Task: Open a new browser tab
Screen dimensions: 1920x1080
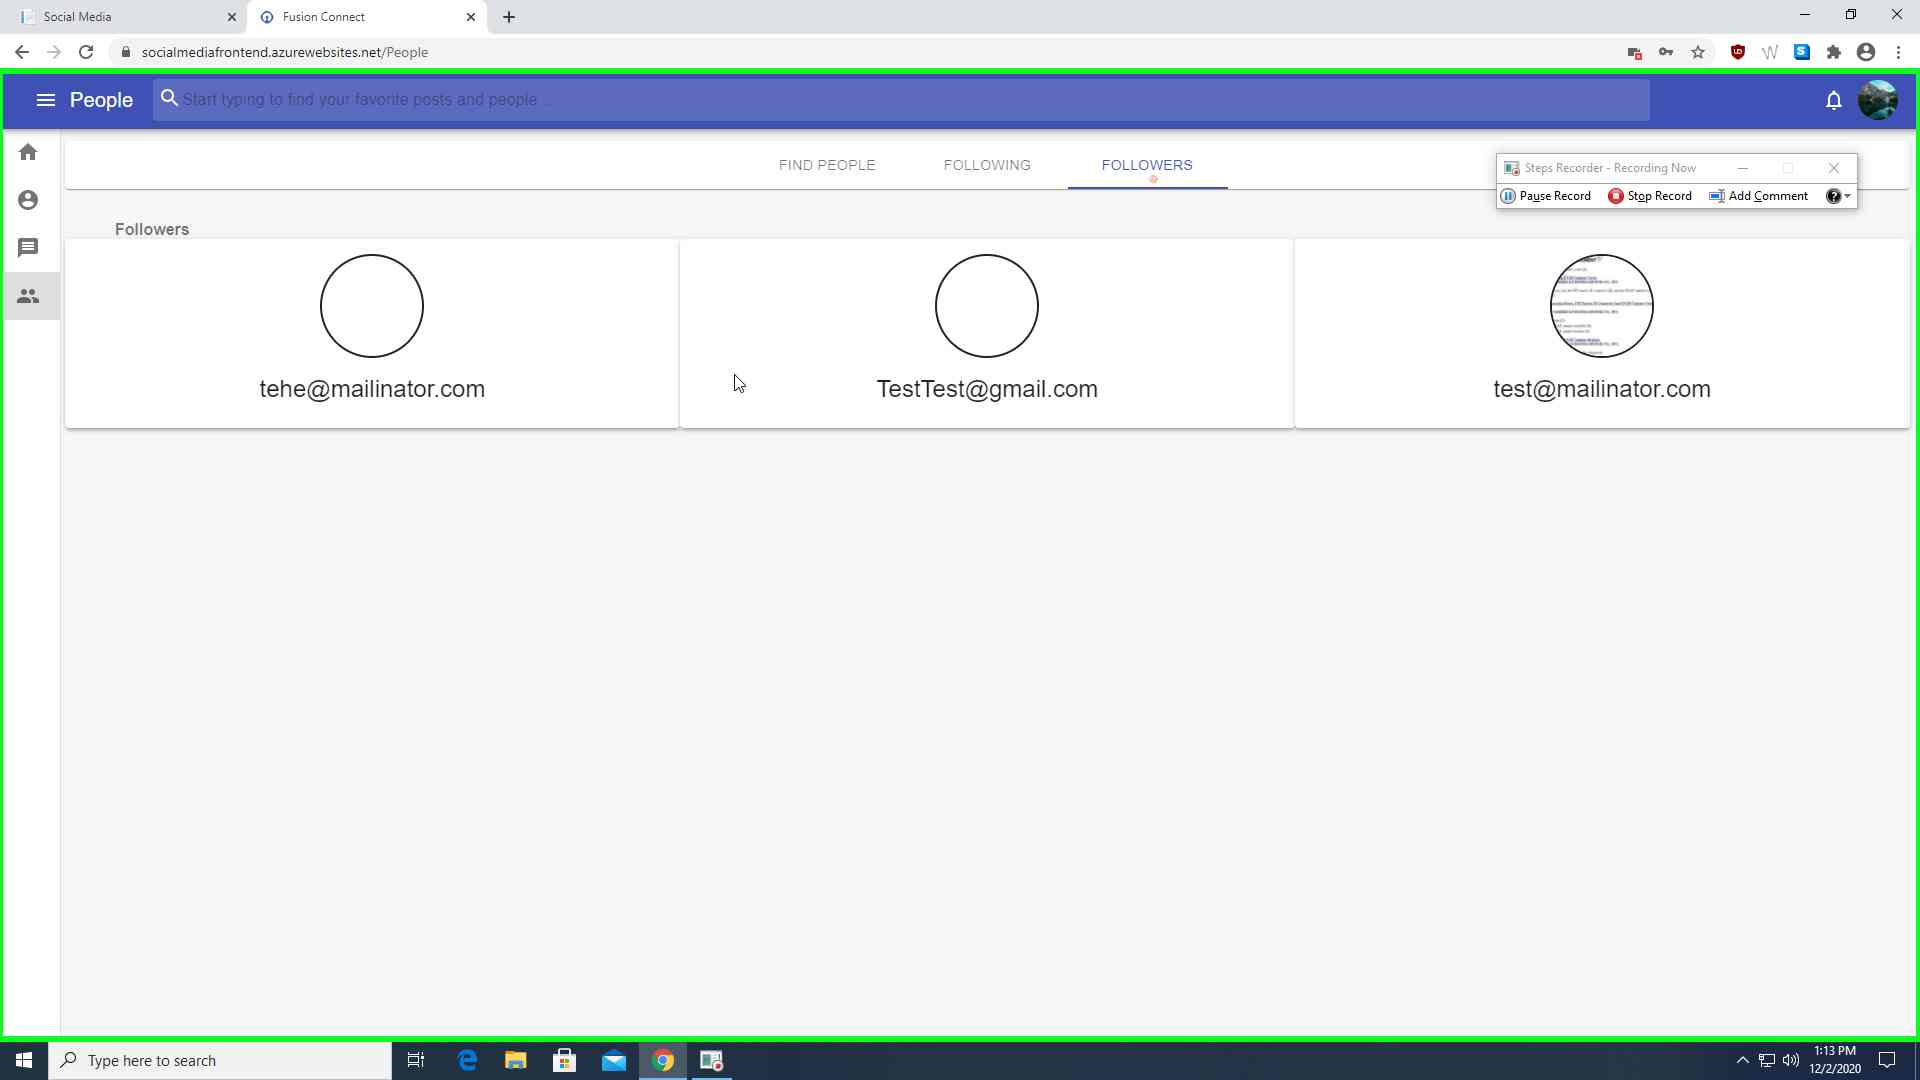Action: tap(509, 17)
